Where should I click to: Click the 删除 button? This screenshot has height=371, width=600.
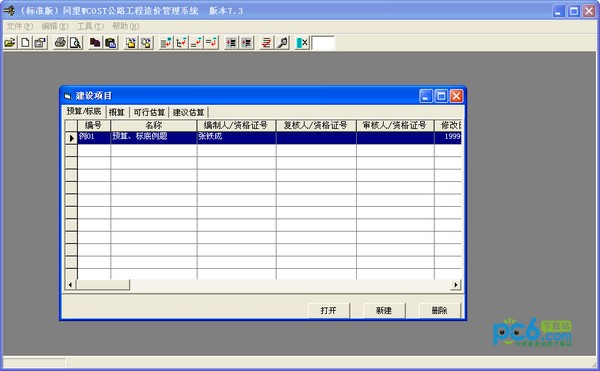[440, 310]
